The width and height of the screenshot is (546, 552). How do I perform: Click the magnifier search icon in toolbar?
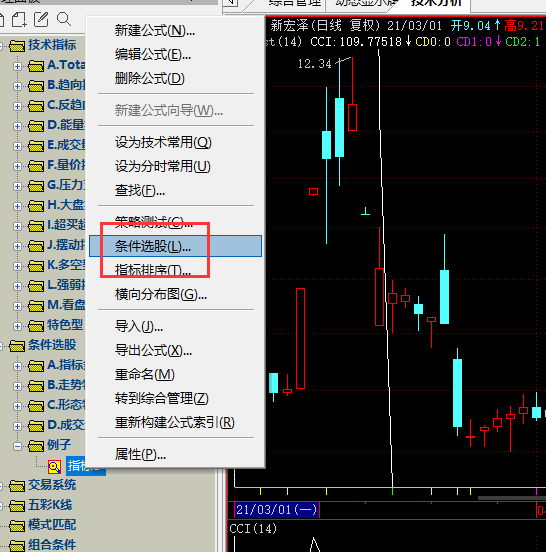point(64,19)
